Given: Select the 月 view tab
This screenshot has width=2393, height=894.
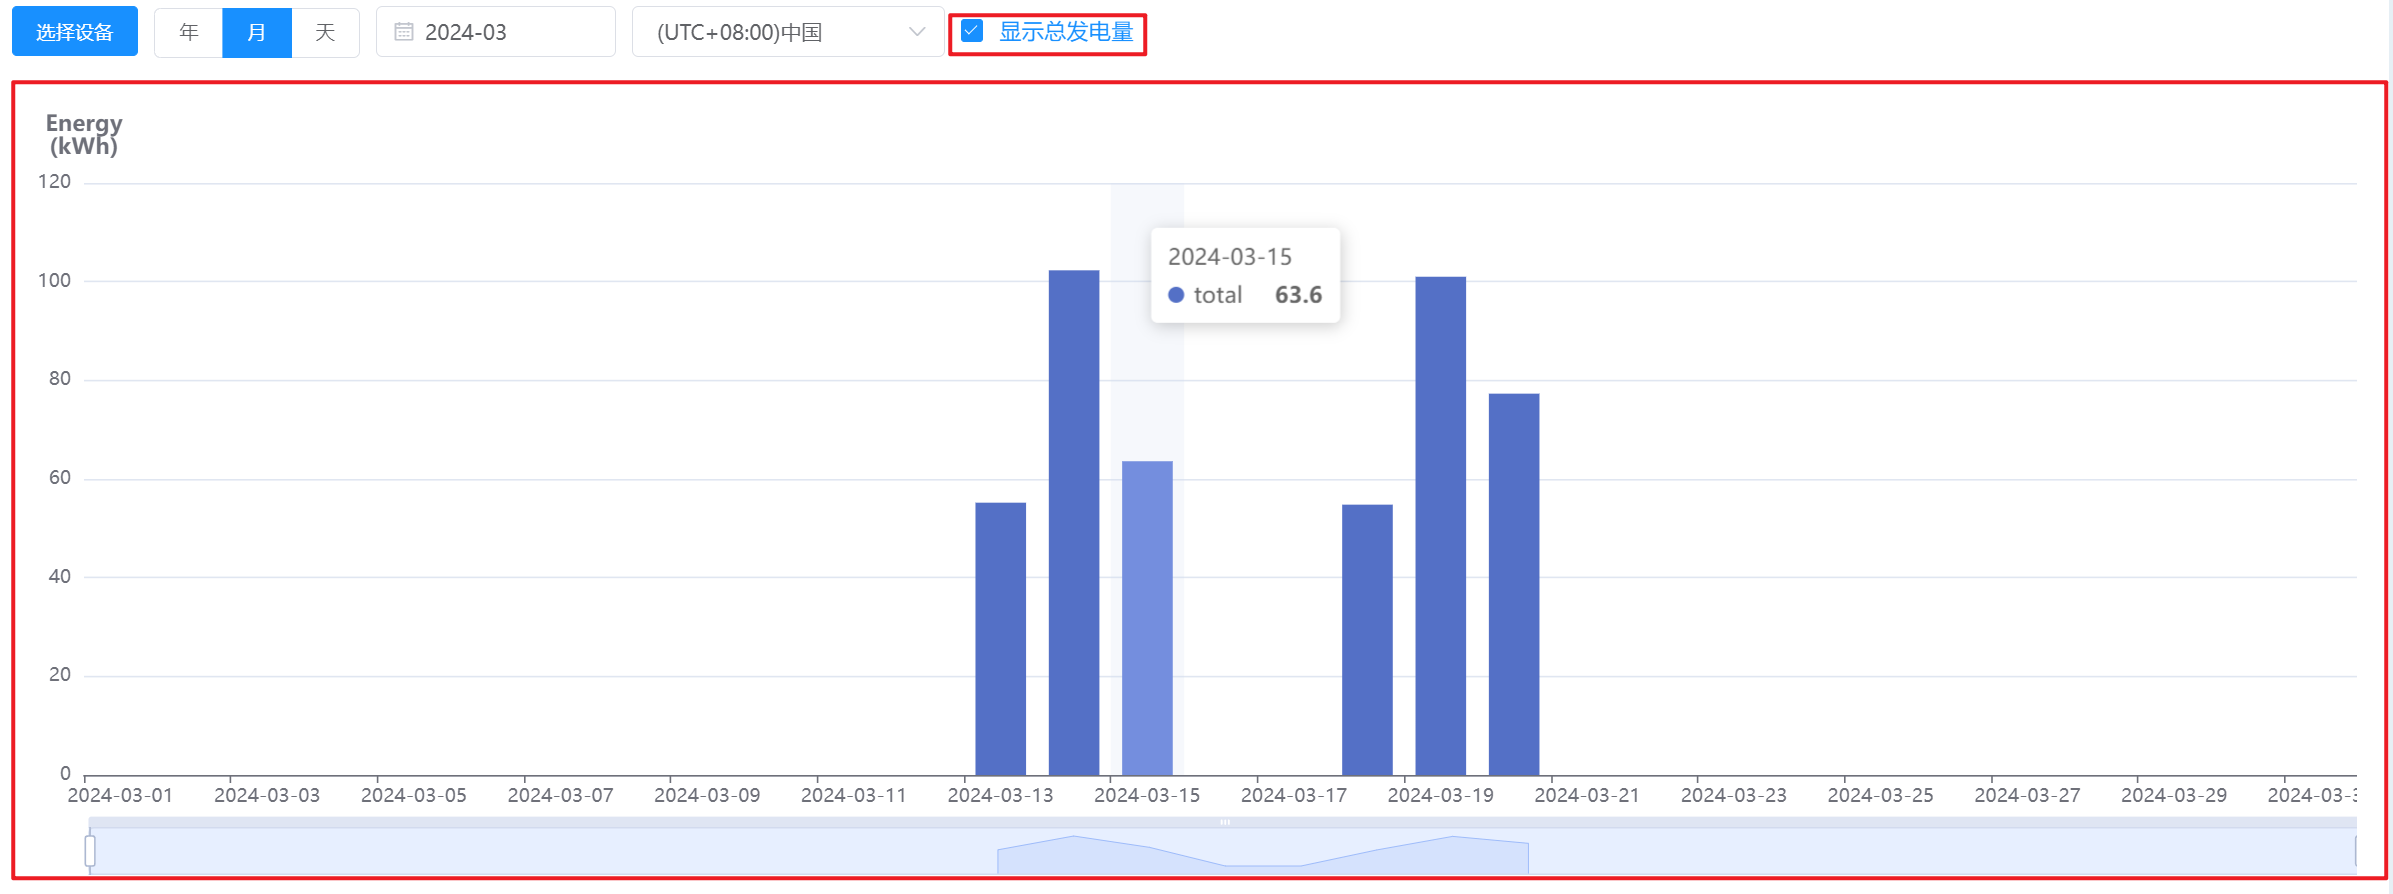Looking at the screenshot, I should point(257,32).
